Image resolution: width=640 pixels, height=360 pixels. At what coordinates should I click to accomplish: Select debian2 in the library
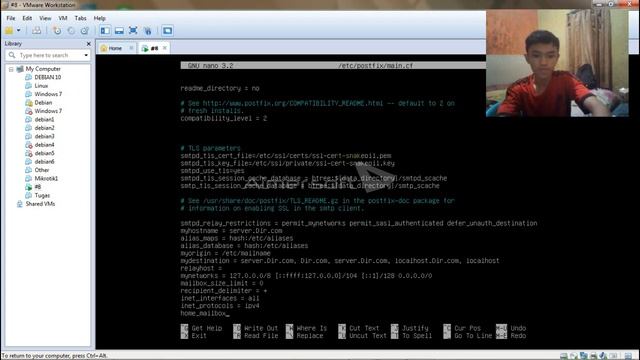[44, 128]
